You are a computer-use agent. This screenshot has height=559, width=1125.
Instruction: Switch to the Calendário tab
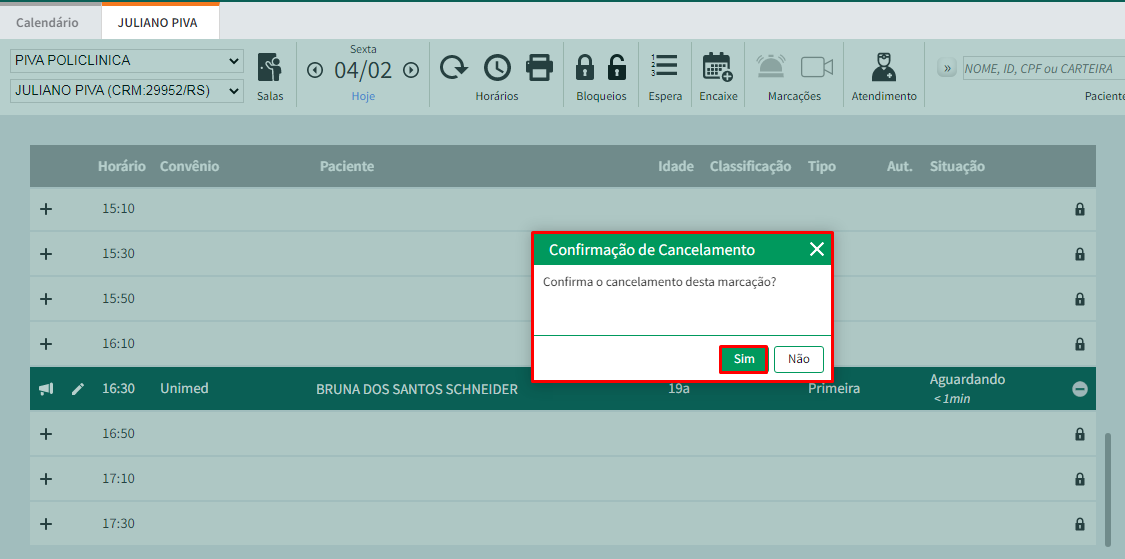(47, 21)
